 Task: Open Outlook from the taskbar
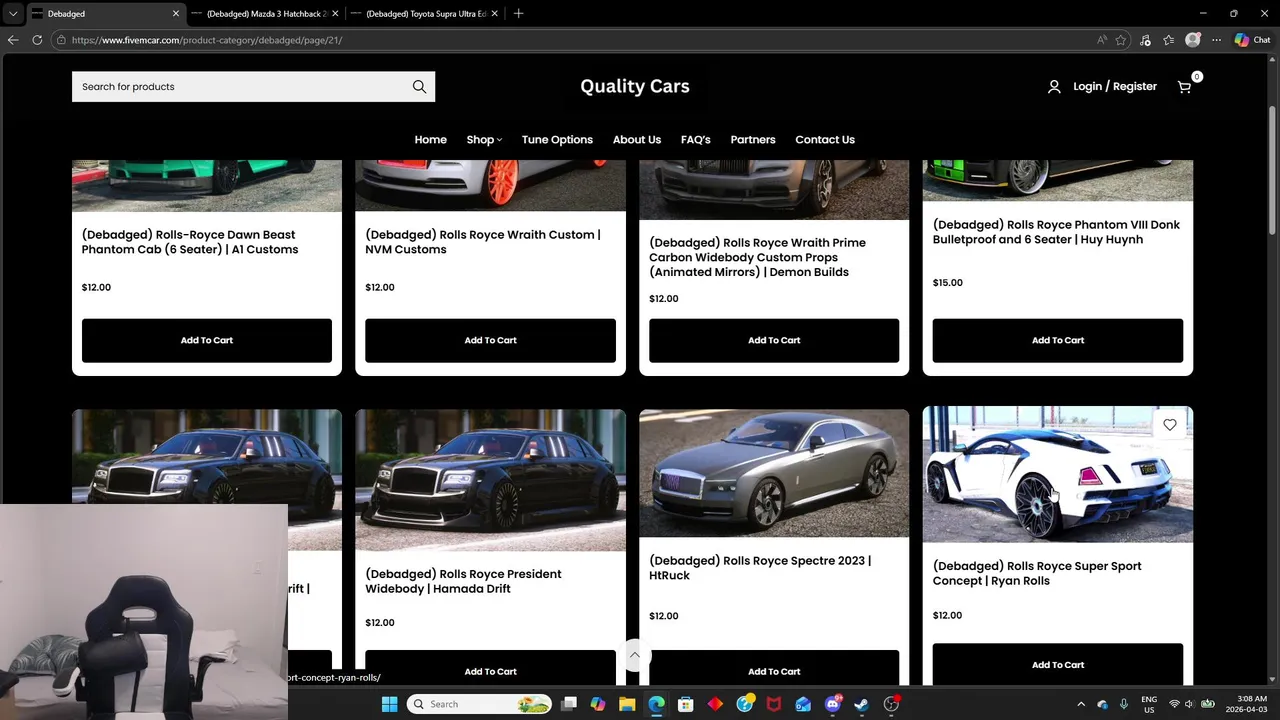pyautogui.click(x=803, y=704)
